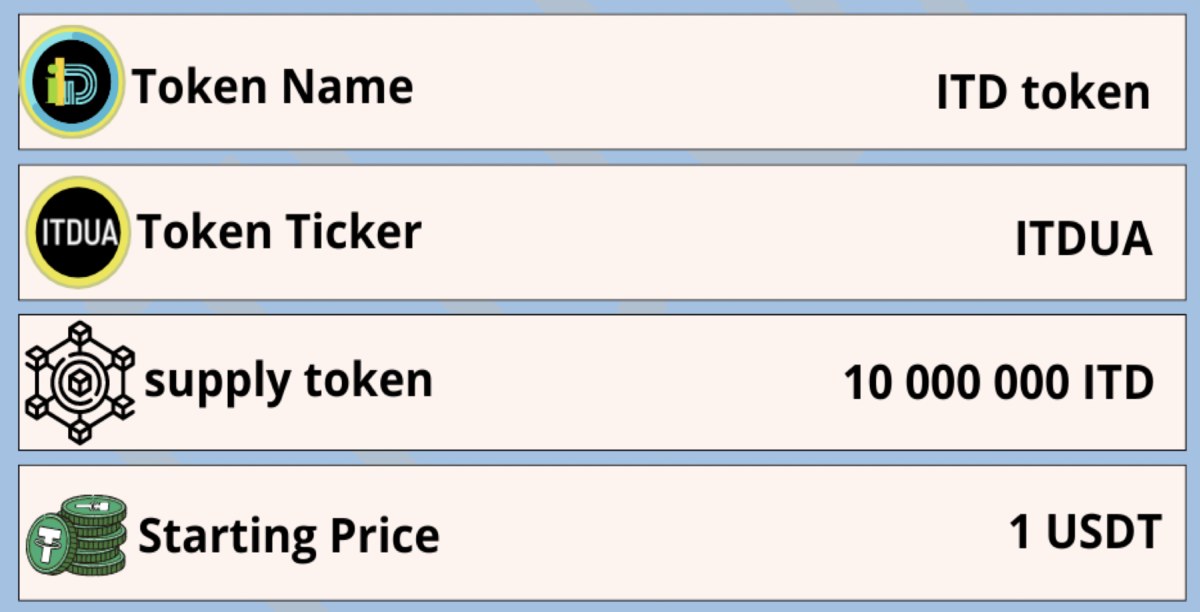Select the Token Ticker label
This screenshot has height=612, width=1200.
(x=279, y=232)
